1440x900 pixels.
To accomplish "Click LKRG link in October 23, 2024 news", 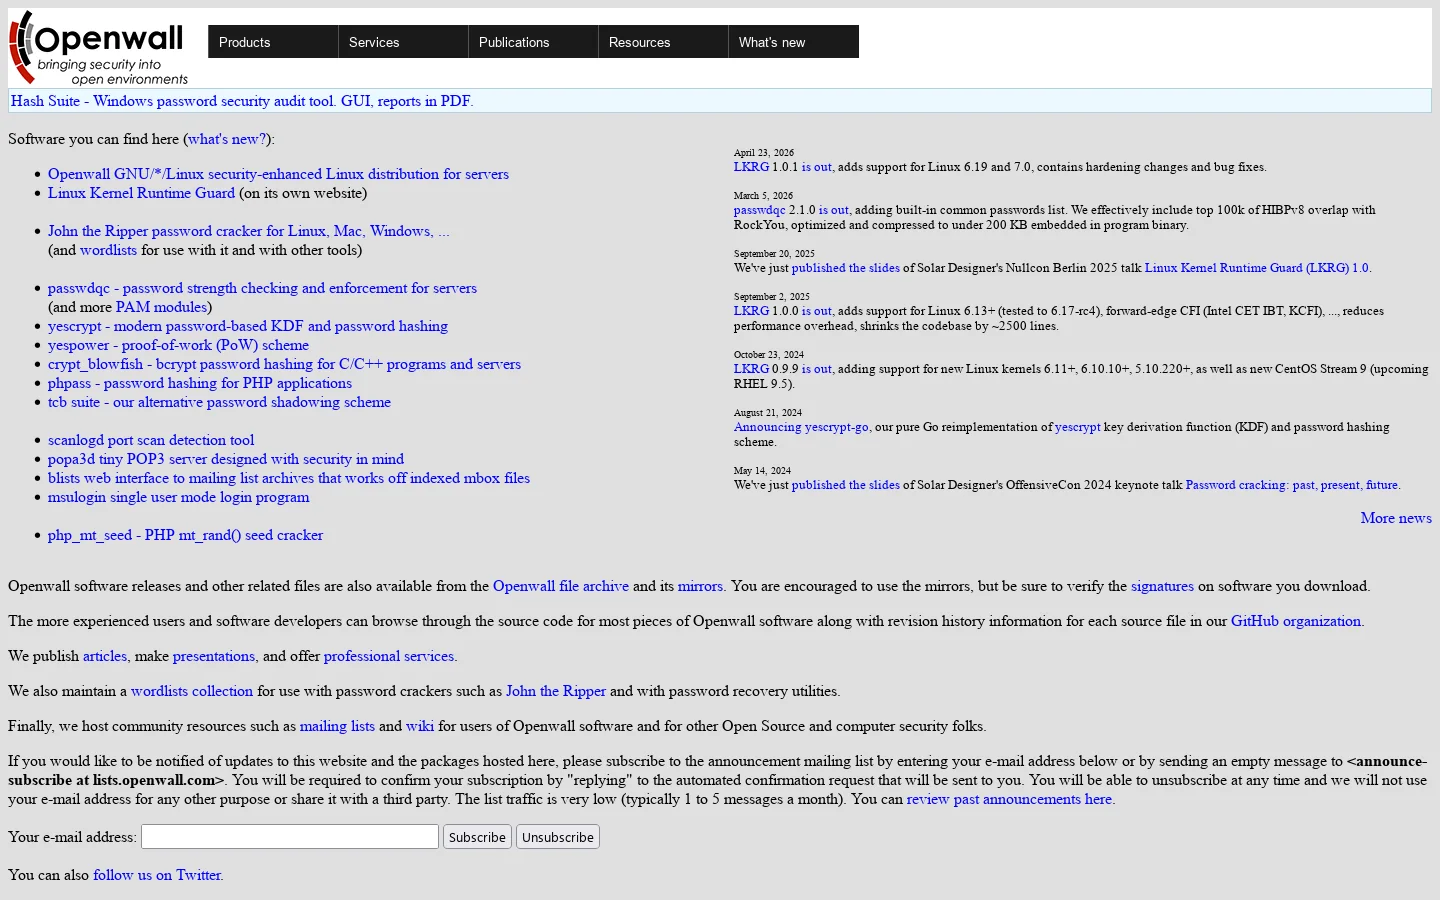I will click(751, 369).
